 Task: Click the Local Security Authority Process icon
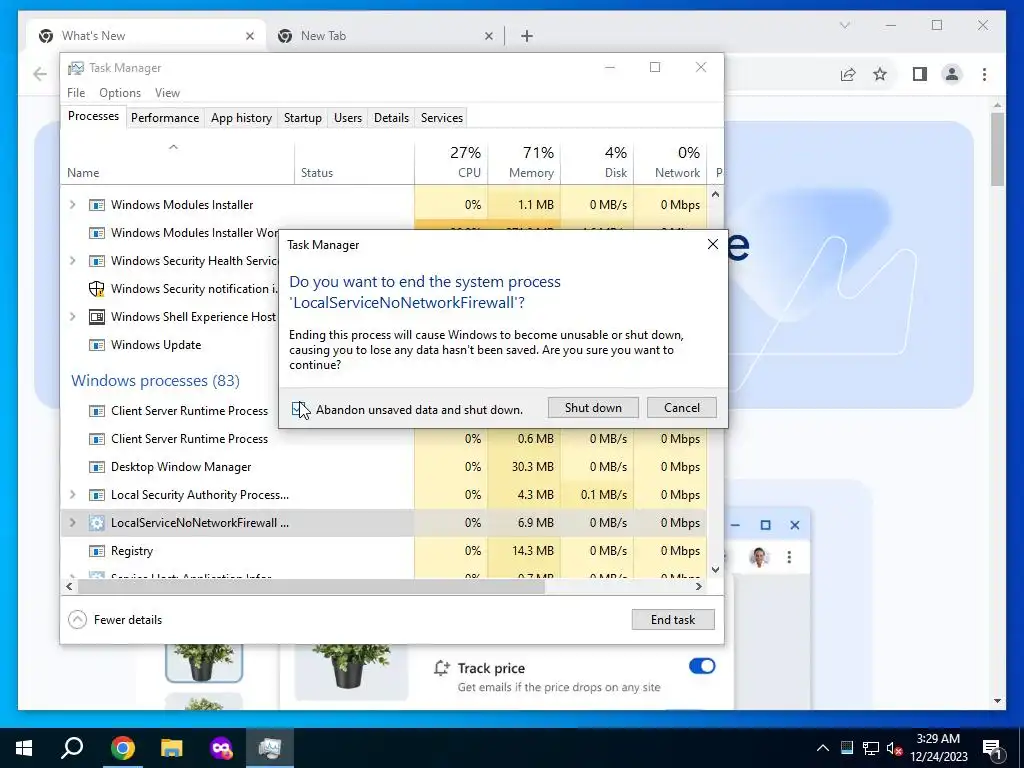(97, 495)
